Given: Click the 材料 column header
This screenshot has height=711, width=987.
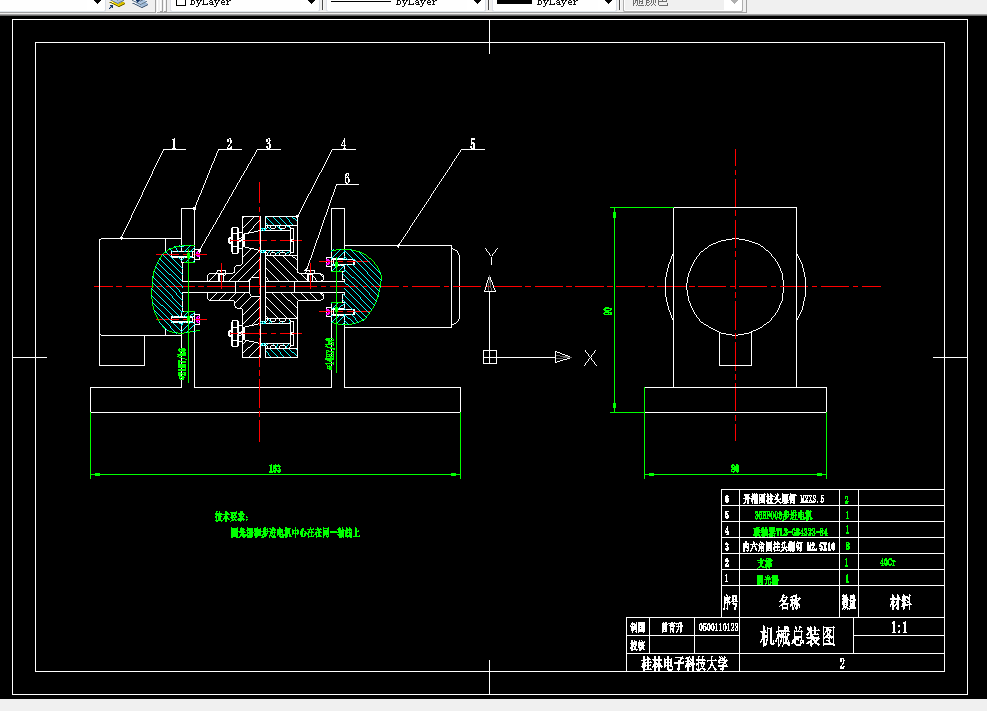Looking at the screenshot, I should click(x=900, y=603).
